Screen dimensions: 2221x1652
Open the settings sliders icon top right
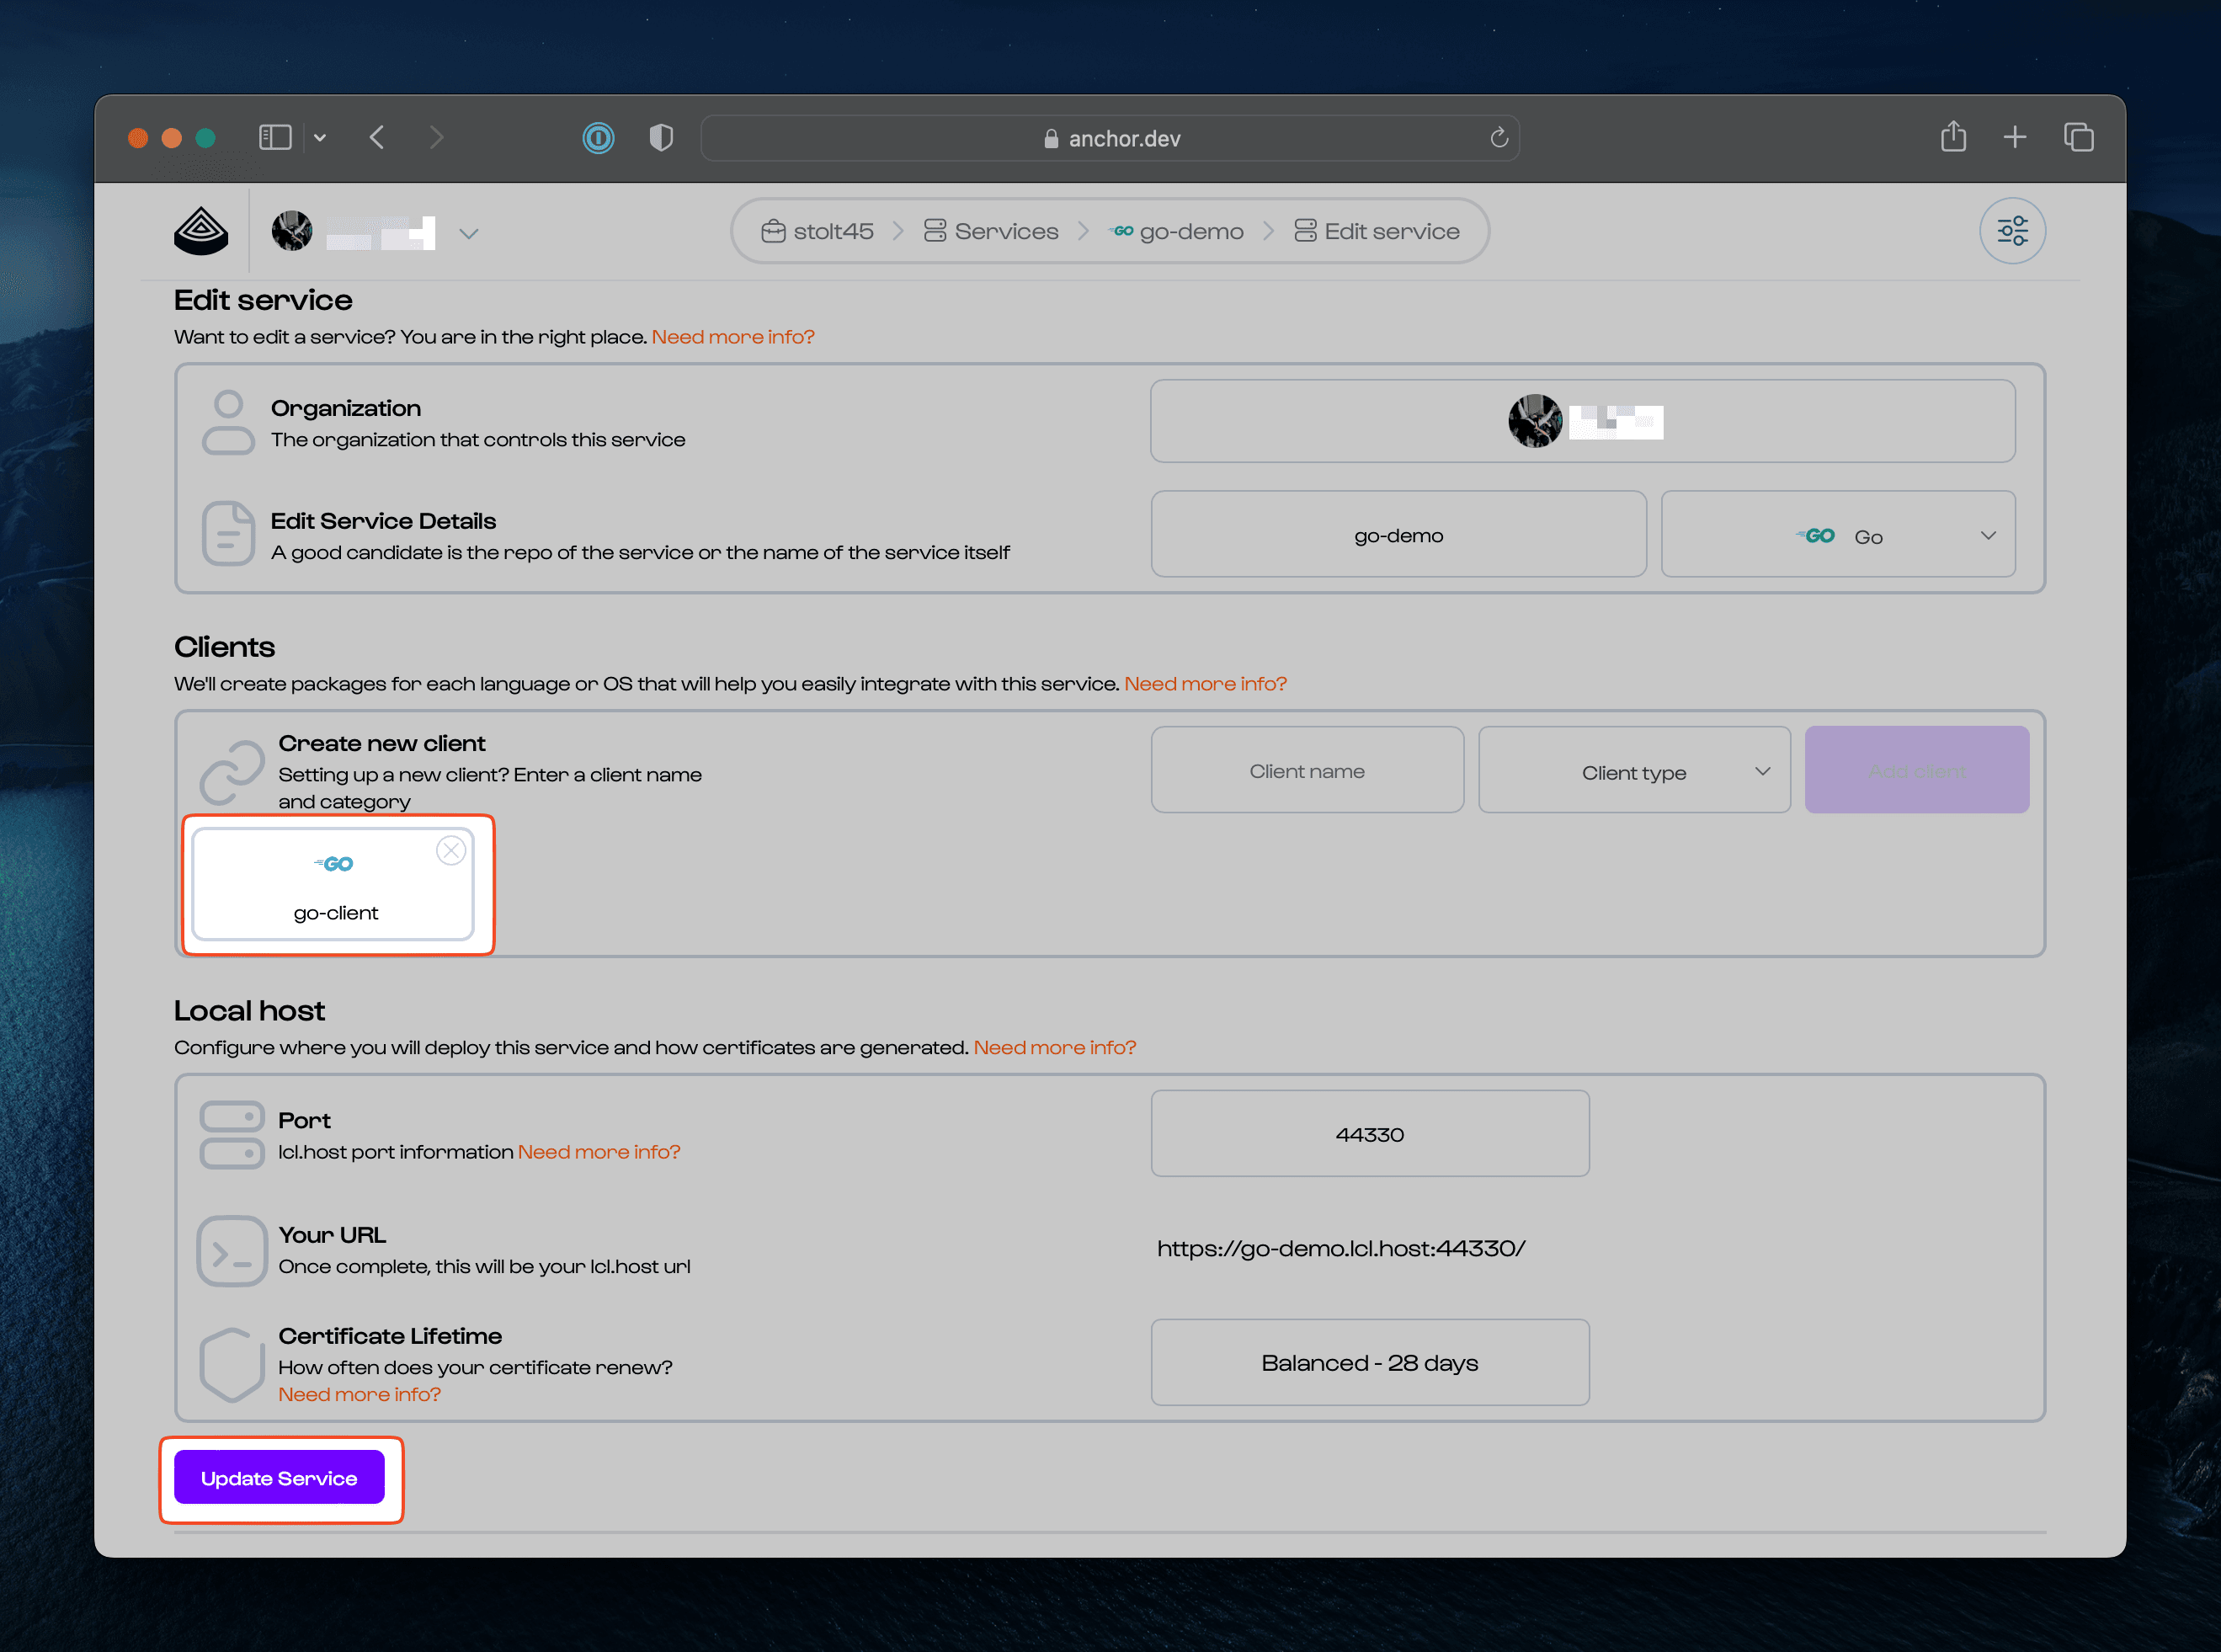click(2012, 230)
